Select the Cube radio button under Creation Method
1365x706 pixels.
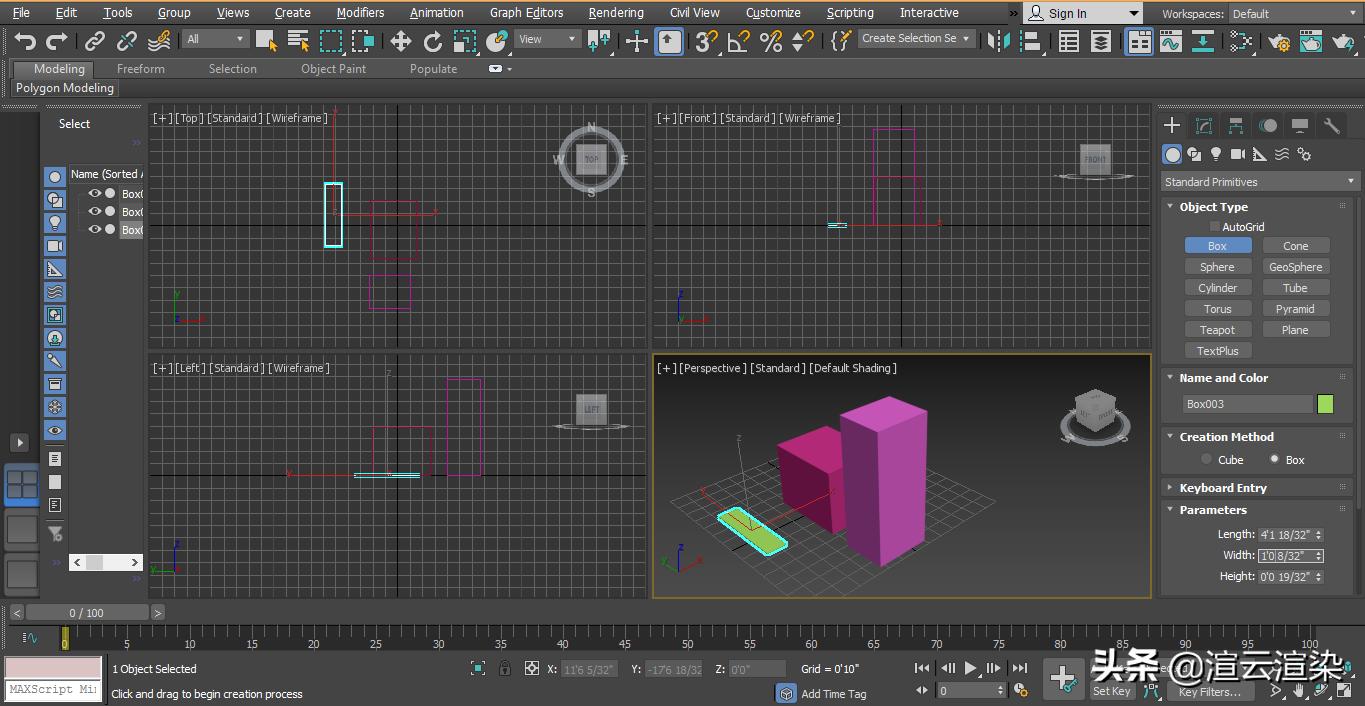(1207, 459)
